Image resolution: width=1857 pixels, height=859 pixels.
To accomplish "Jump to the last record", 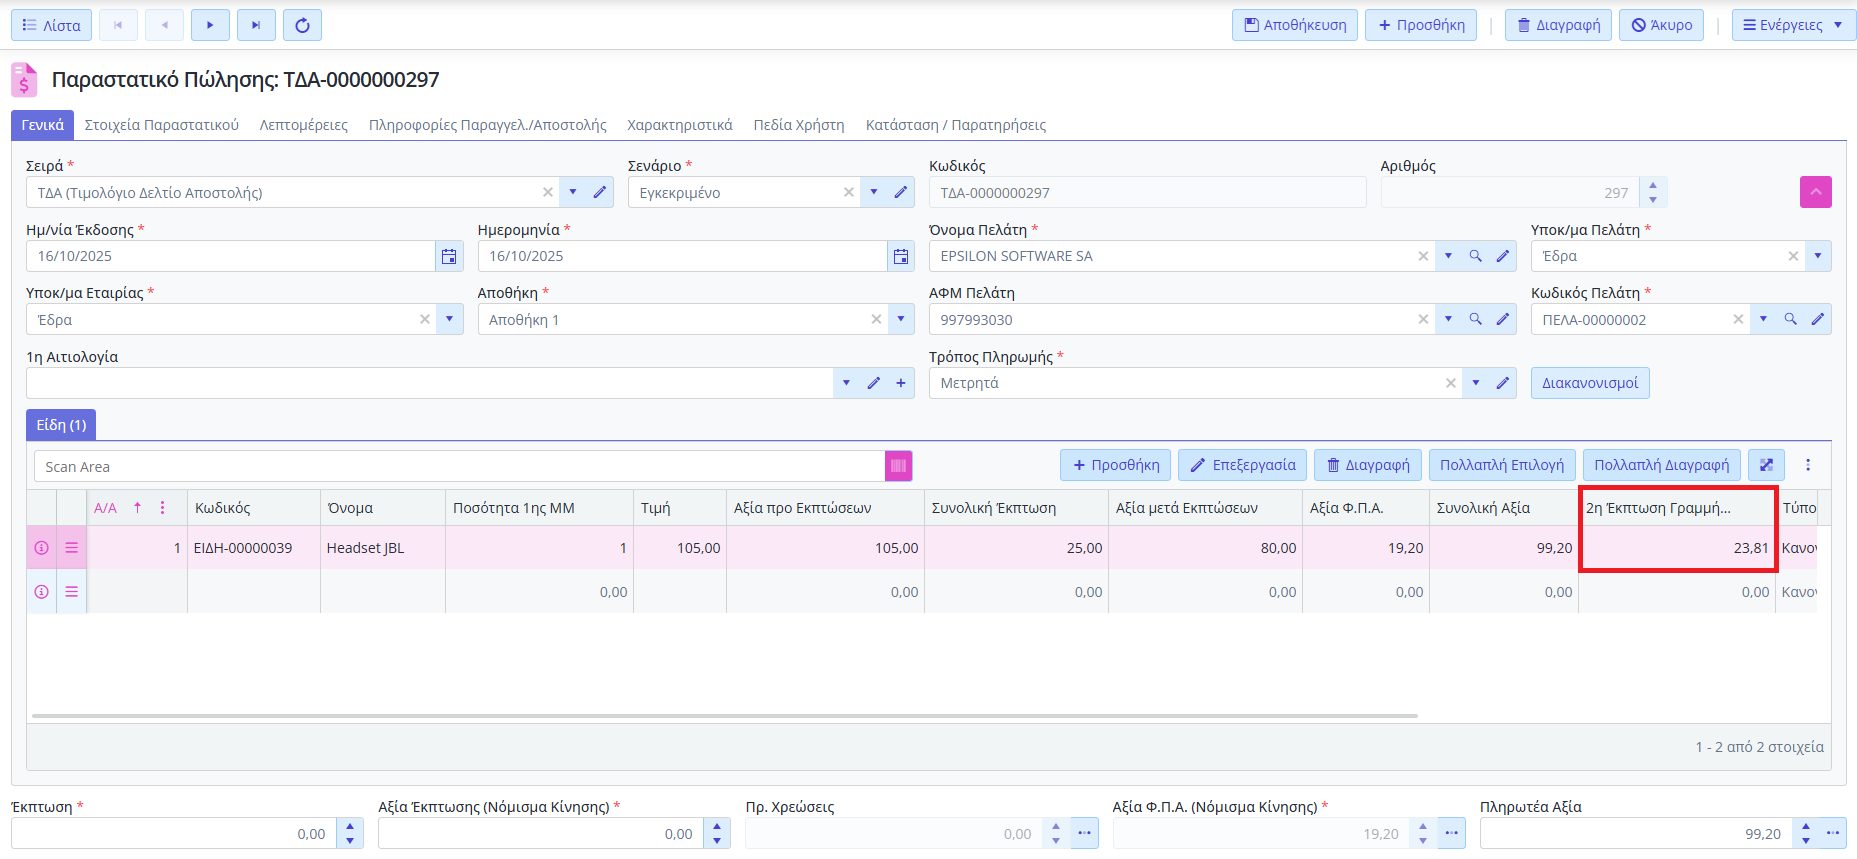I will (256, 25).
